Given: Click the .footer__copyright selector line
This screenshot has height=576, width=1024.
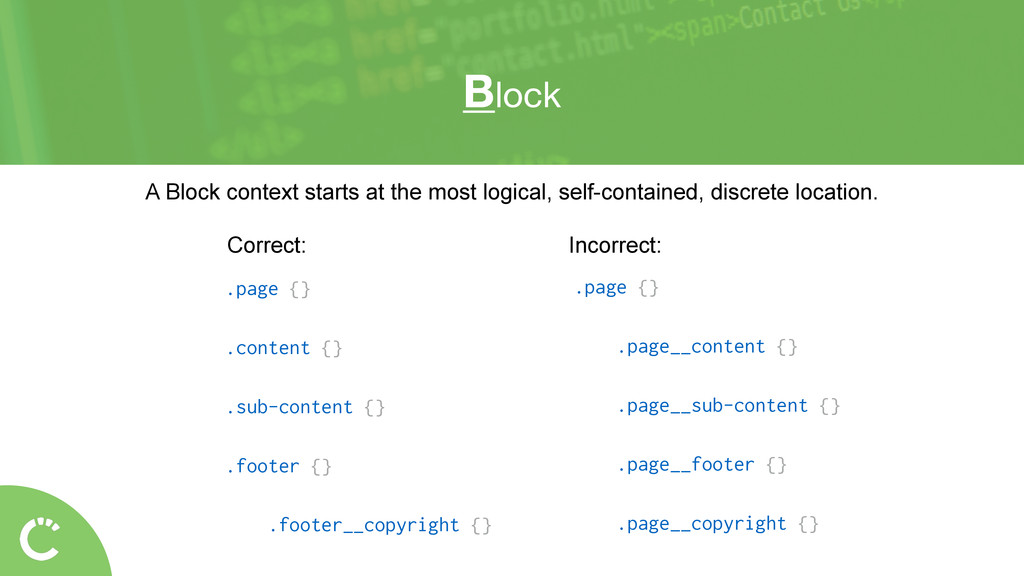Looking at the screenshot, I should tap(364, 525).
